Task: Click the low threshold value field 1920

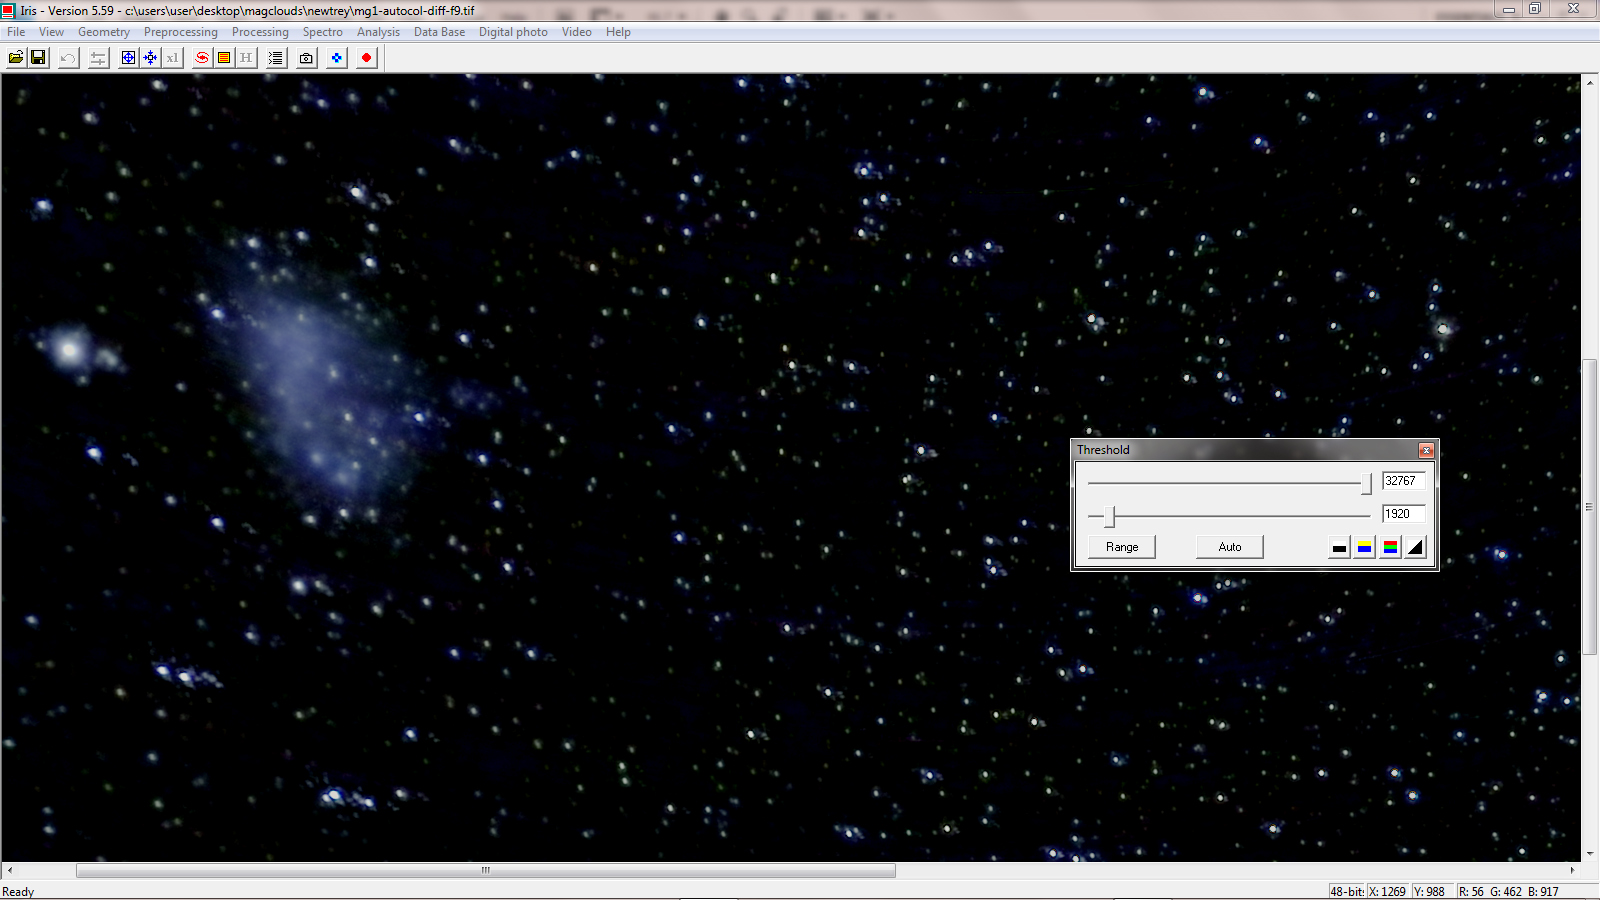Action: coord(1402,514)
